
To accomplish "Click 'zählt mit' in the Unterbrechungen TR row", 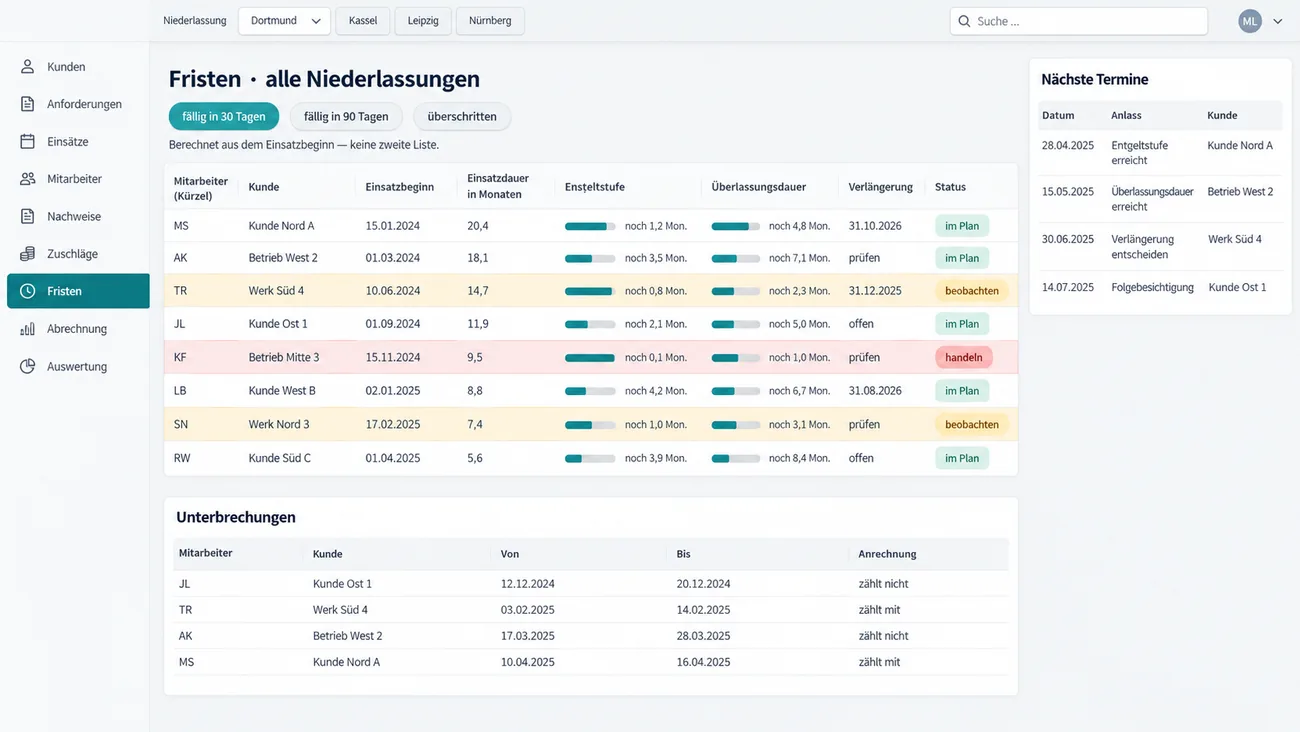I will coord(879,610).
